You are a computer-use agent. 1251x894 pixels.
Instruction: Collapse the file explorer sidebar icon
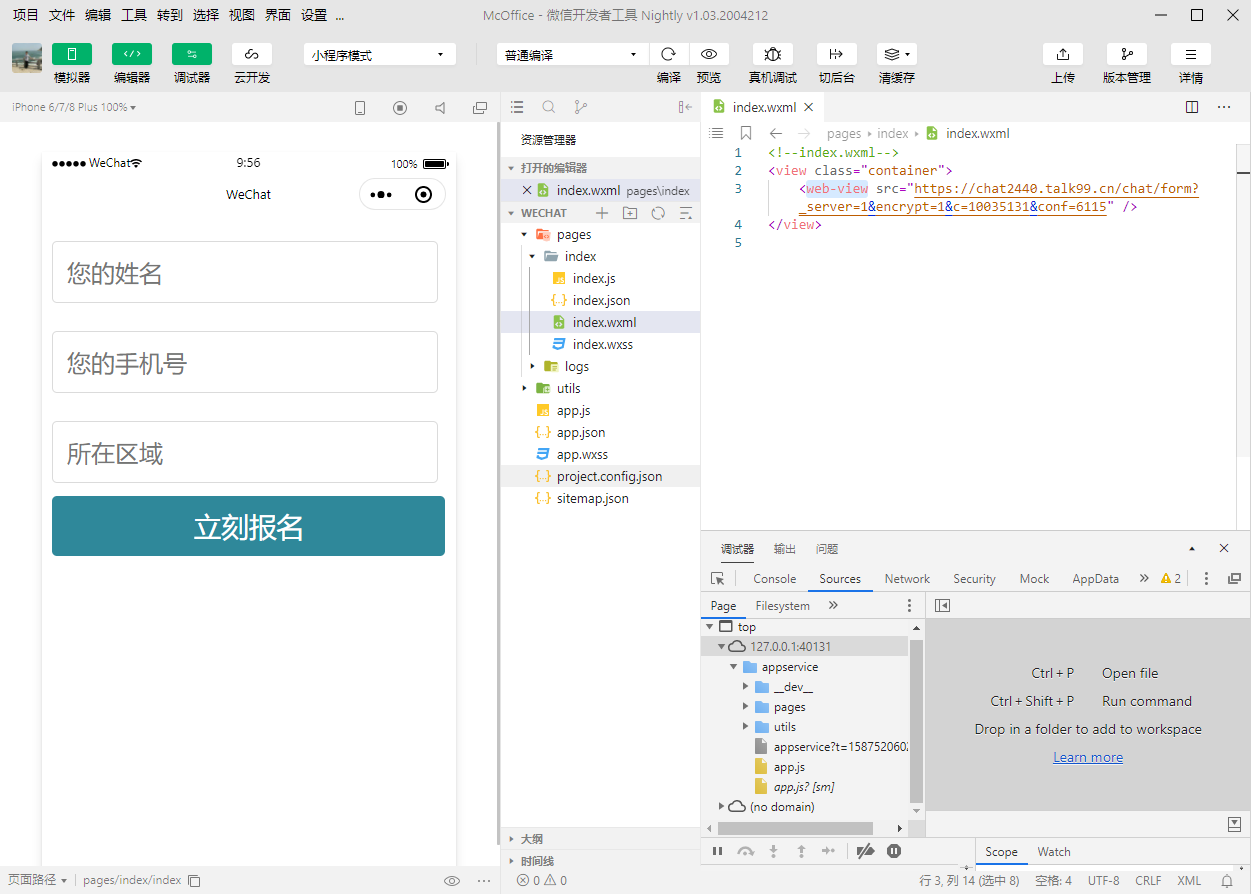tap(685, 107)
